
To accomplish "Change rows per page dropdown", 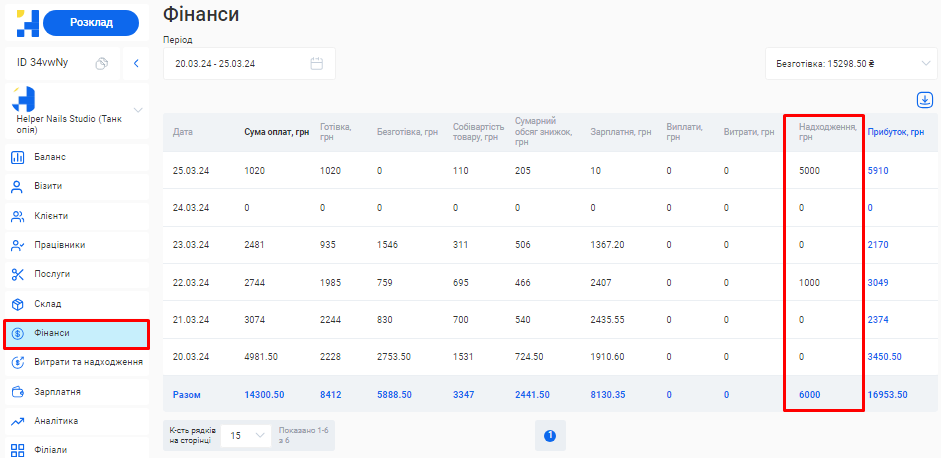I will click(246, 435).
